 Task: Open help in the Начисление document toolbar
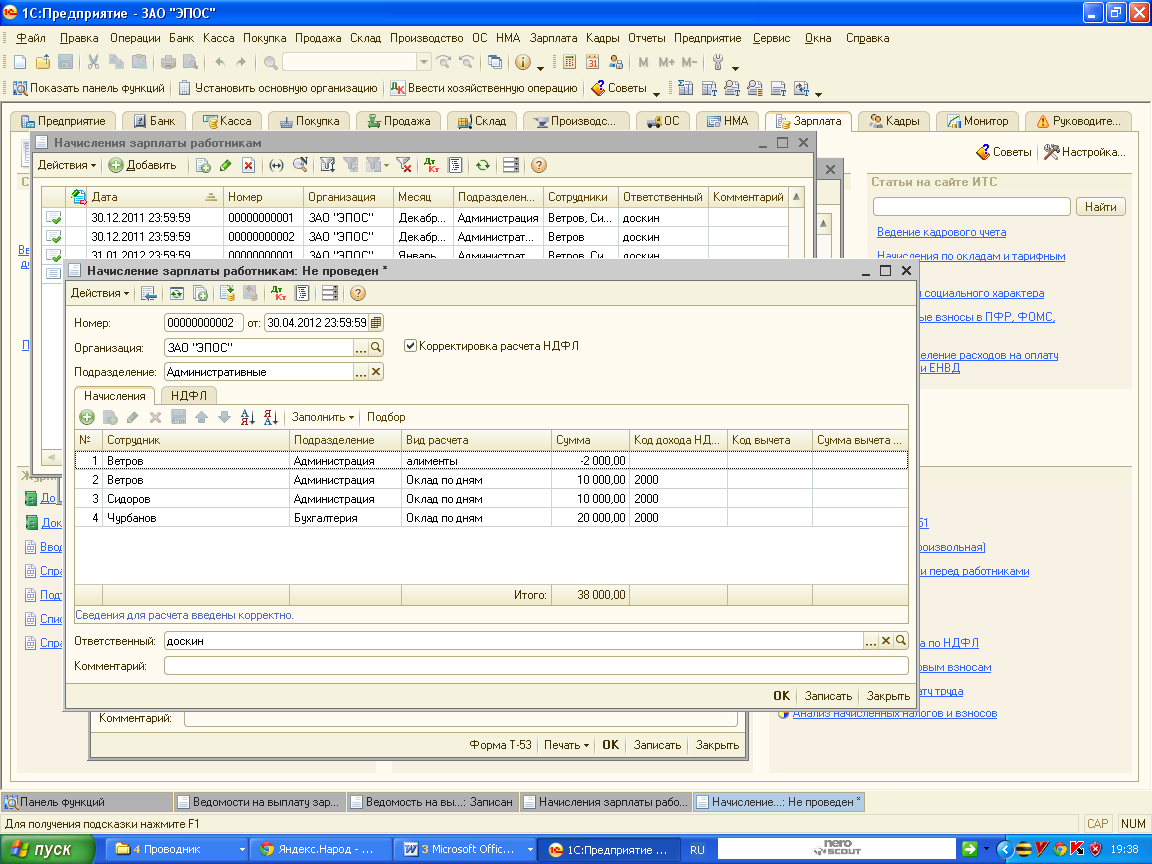[x=358, y=293]
